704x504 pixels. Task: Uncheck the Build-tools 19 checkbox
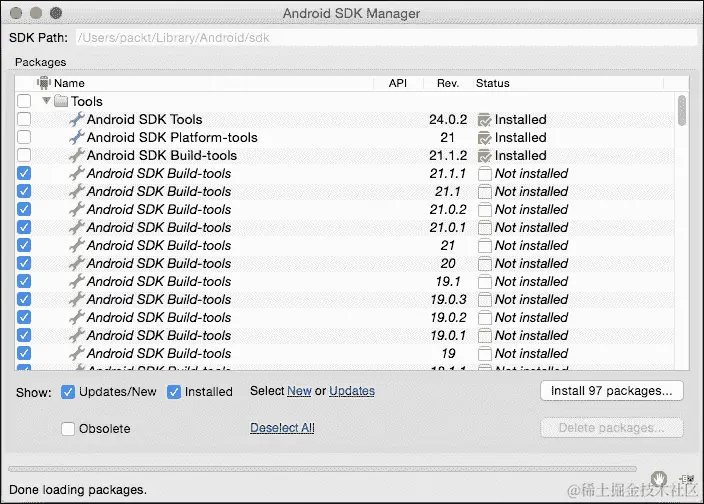24,353
